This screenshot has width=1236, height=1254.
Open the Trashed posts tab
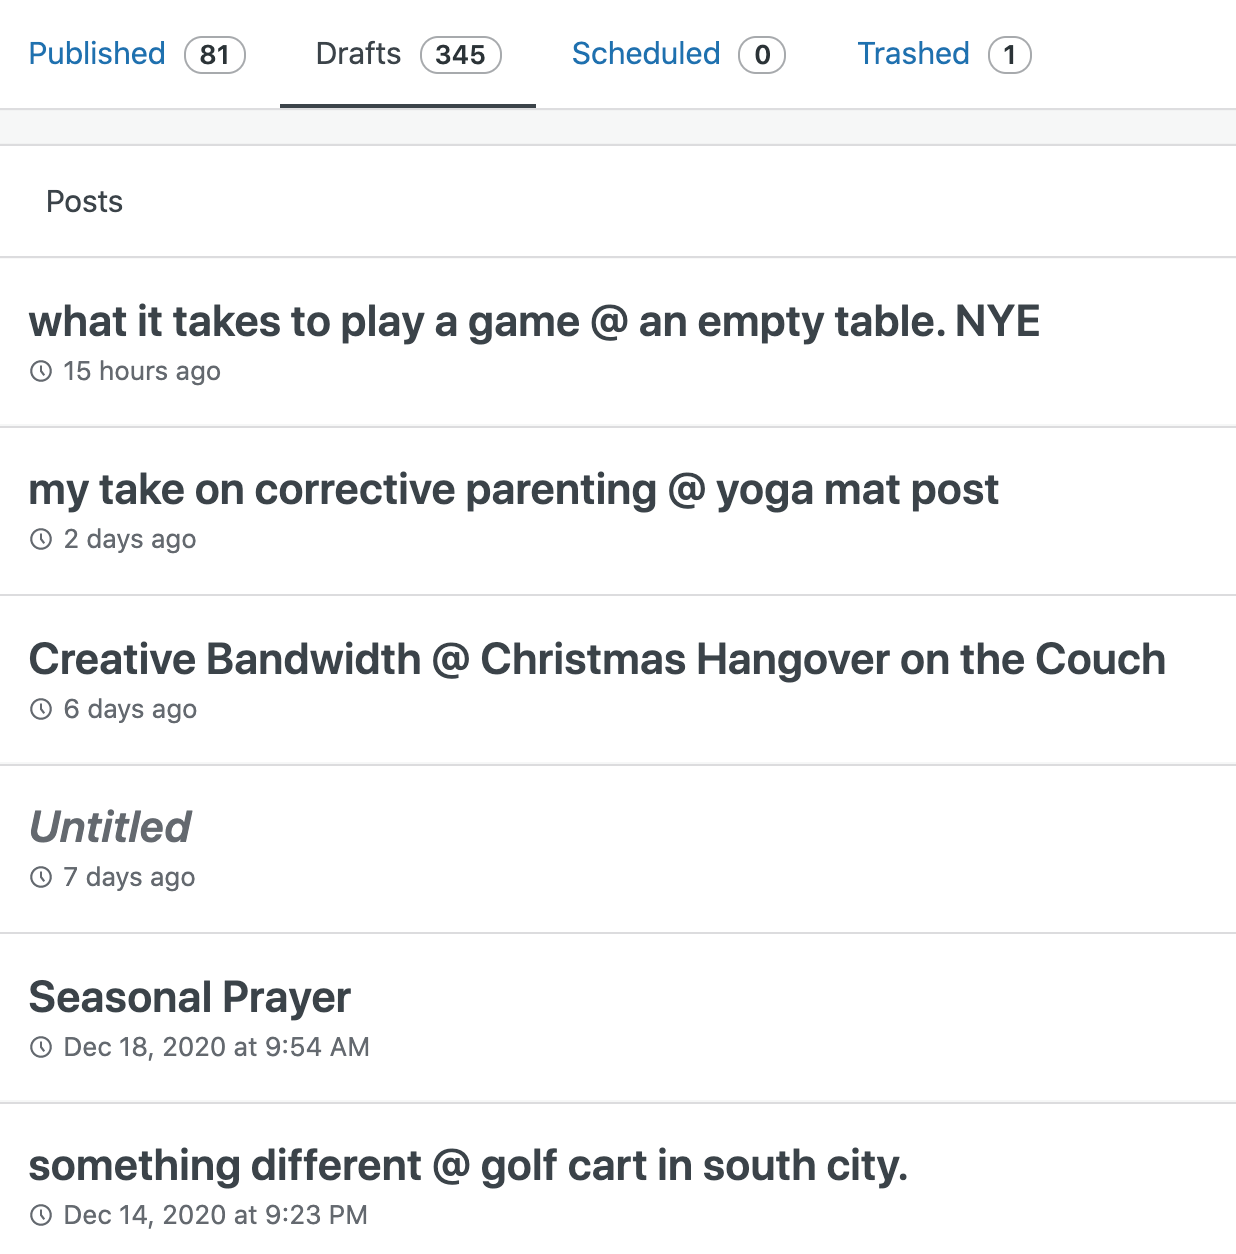[913, 54]
